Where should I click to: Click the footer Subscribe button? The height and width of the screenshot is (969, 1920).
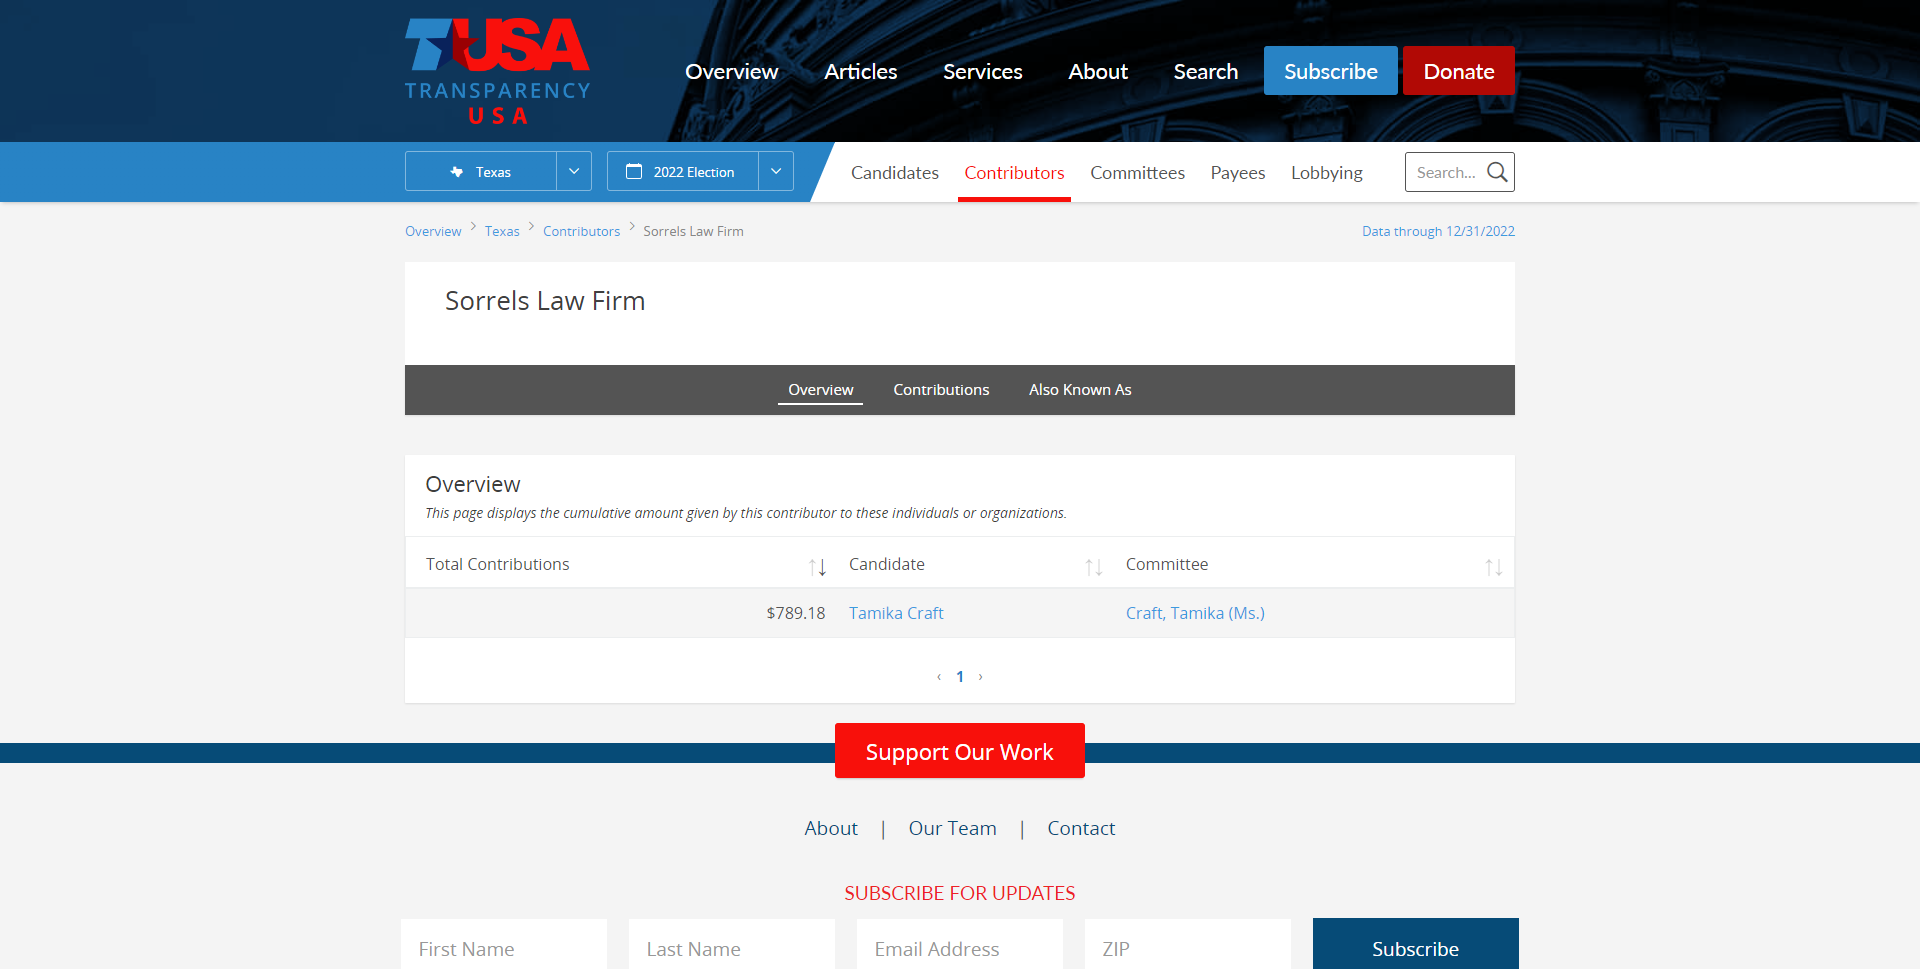[1415, 944]
